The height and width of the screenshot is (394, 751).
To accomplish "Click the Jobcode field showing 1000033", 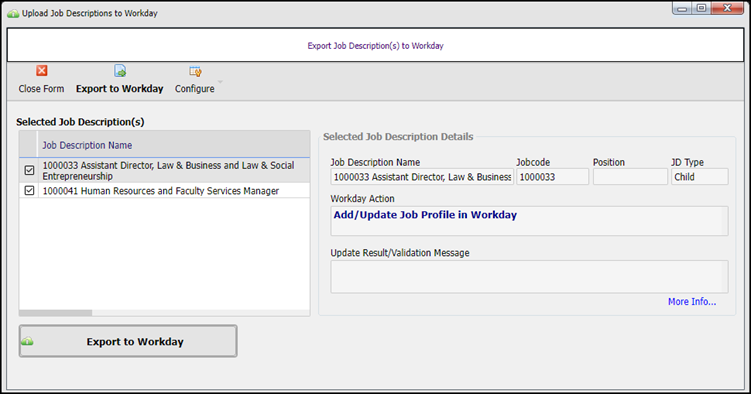I will (552, 177).
